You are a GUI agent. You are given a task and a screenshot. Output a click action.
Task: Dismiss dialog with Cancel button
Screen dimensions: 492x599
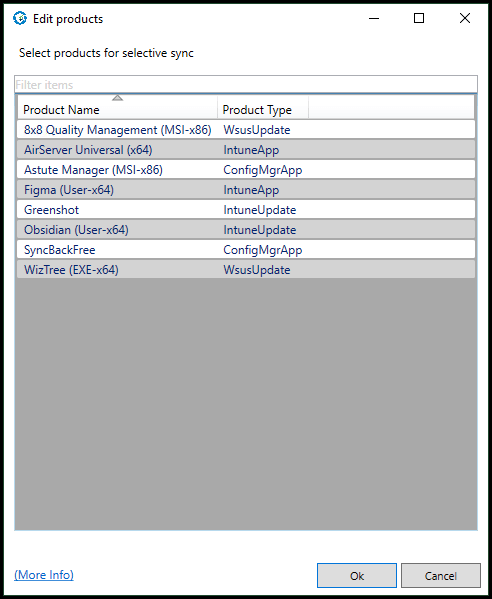(441, 575)
